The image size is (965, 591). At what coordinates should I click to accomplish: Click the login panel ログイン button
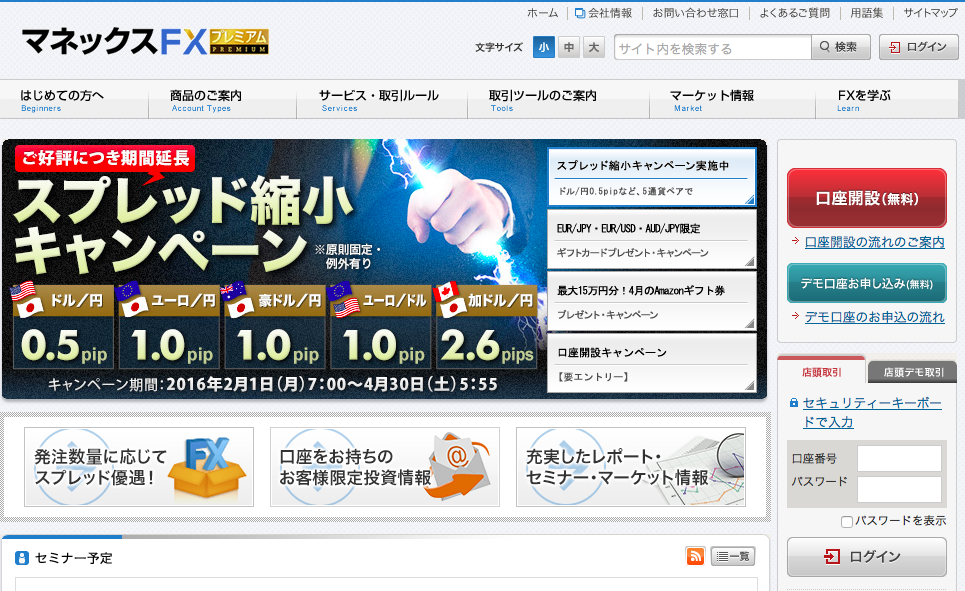867,557
